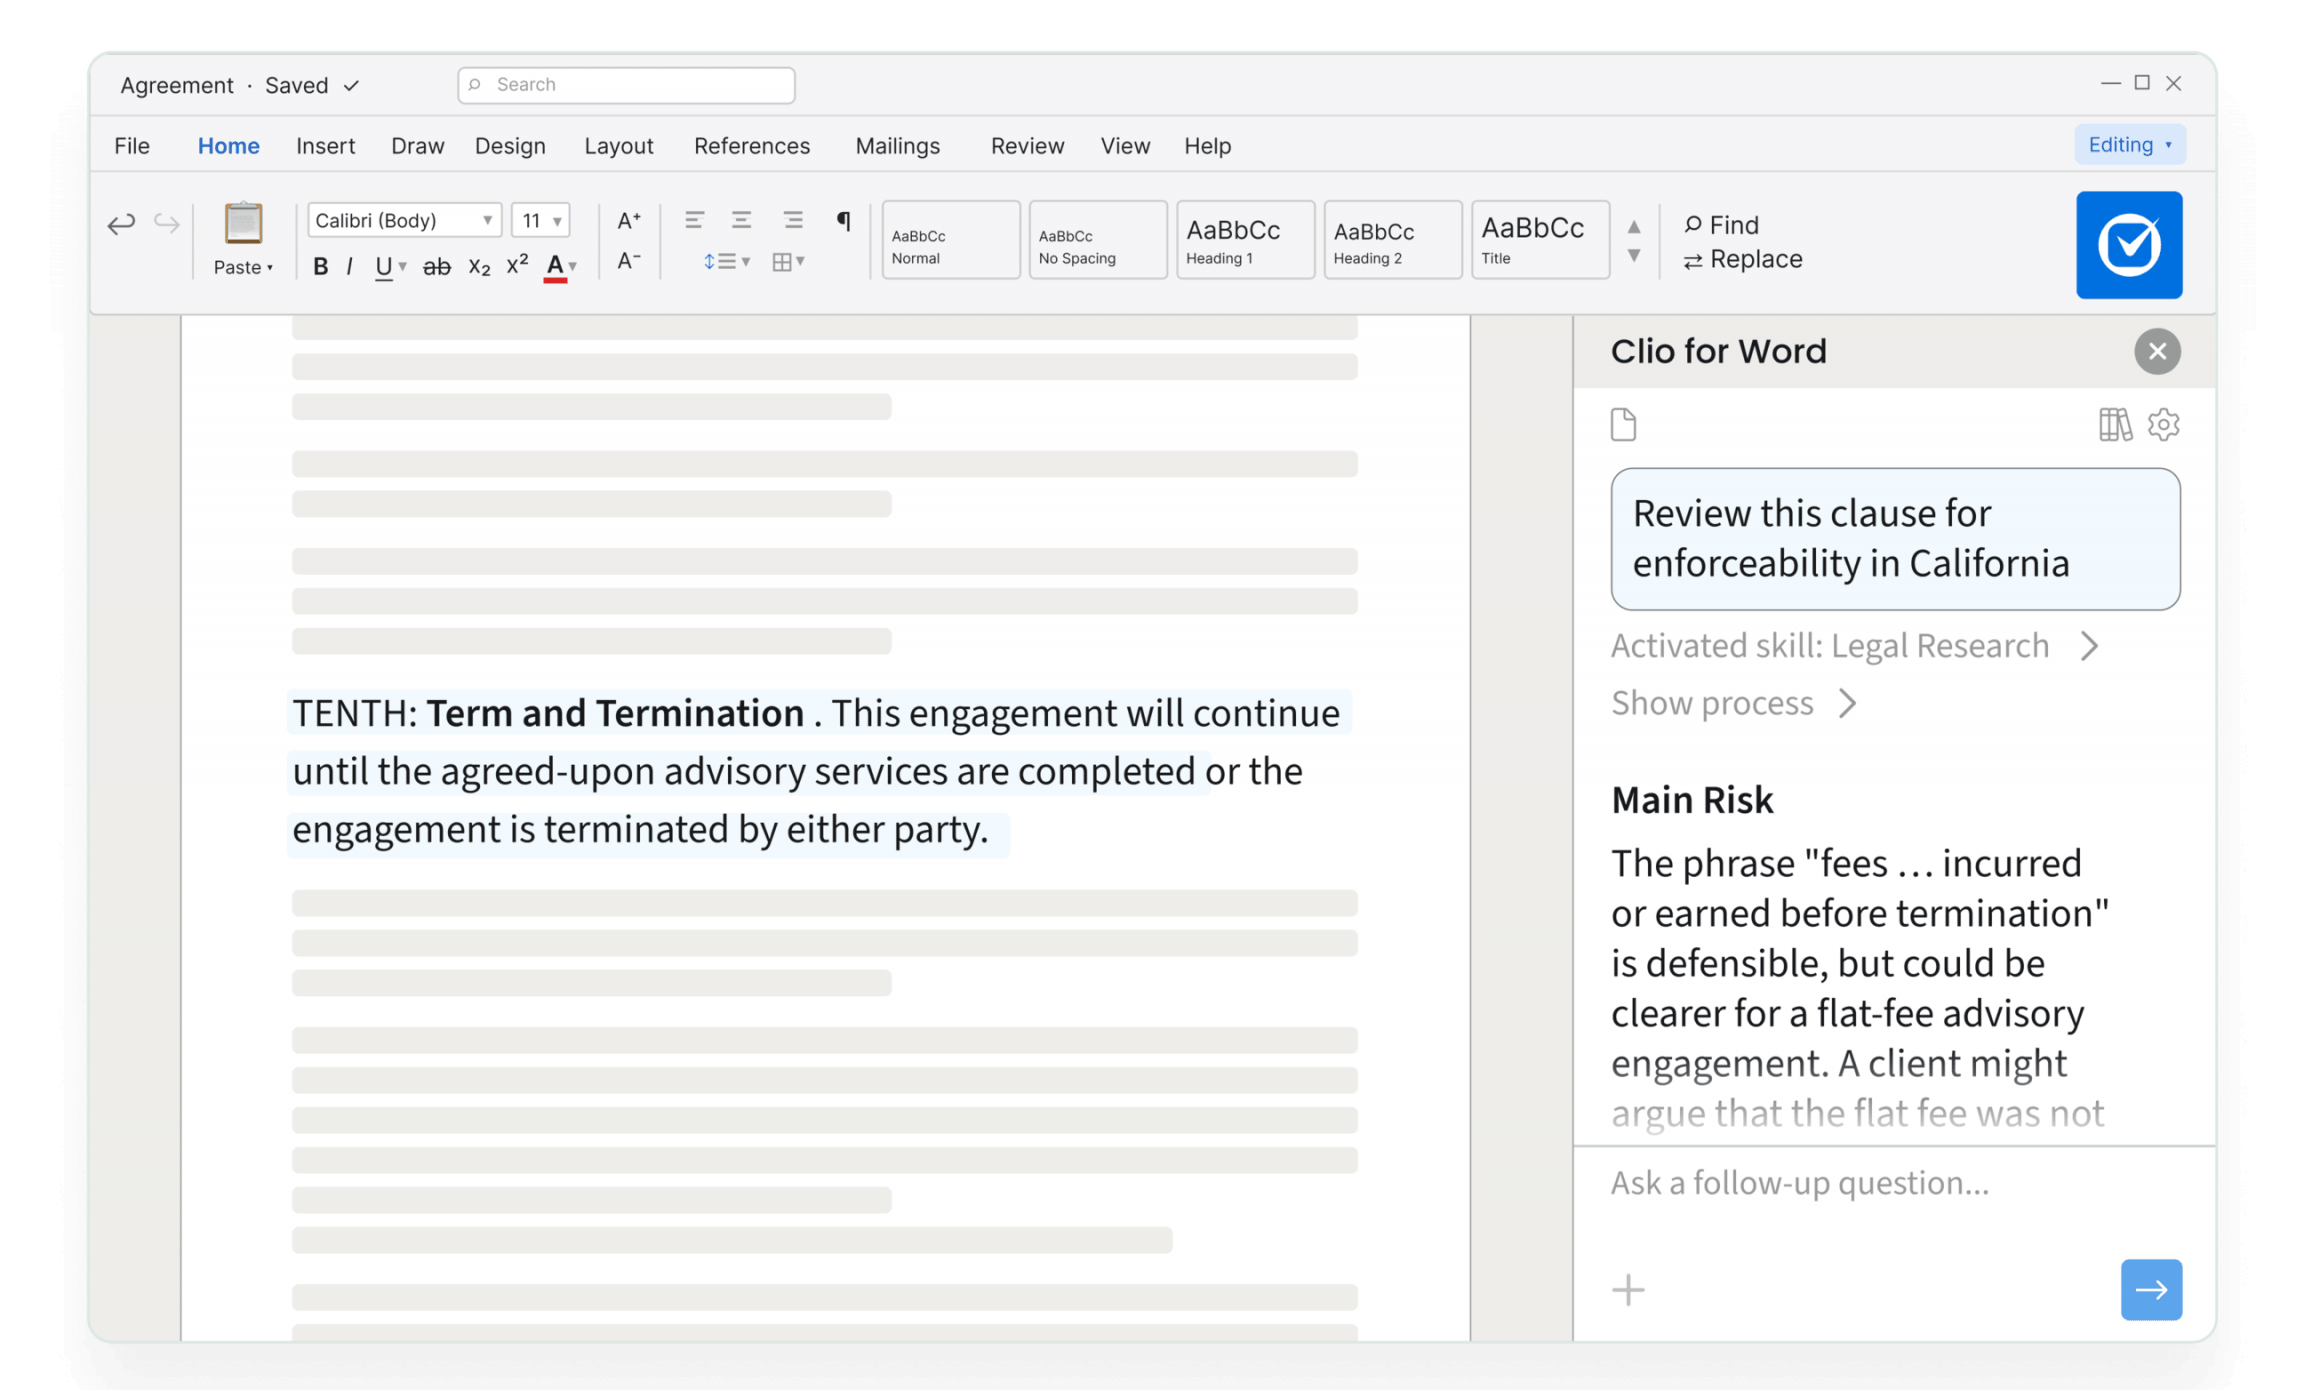Click the plus attachment icon
Image resolution: width=2304 pixels, height=1390 pixels.
pos(1628,1290)
